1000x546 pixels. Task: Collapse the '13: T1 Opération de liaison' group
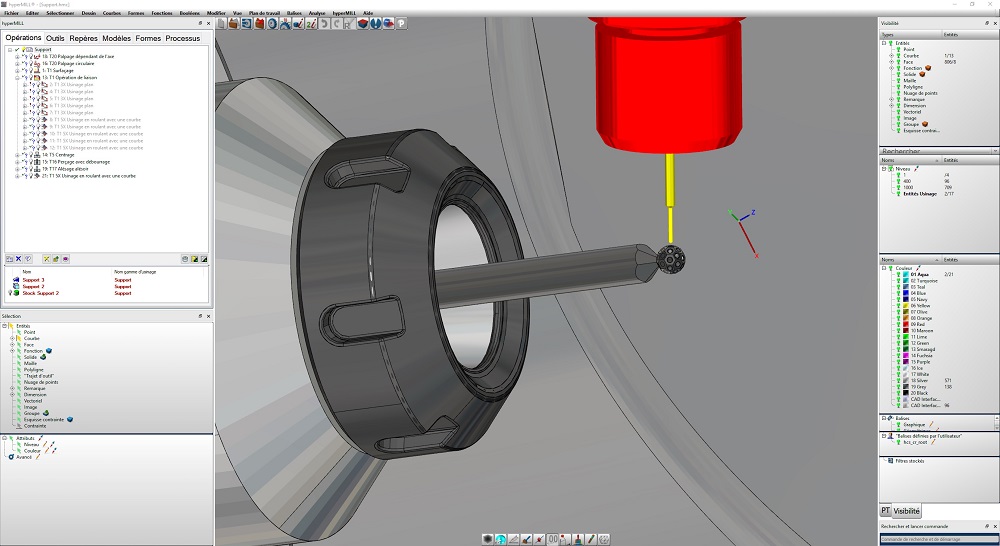point(17,77)
